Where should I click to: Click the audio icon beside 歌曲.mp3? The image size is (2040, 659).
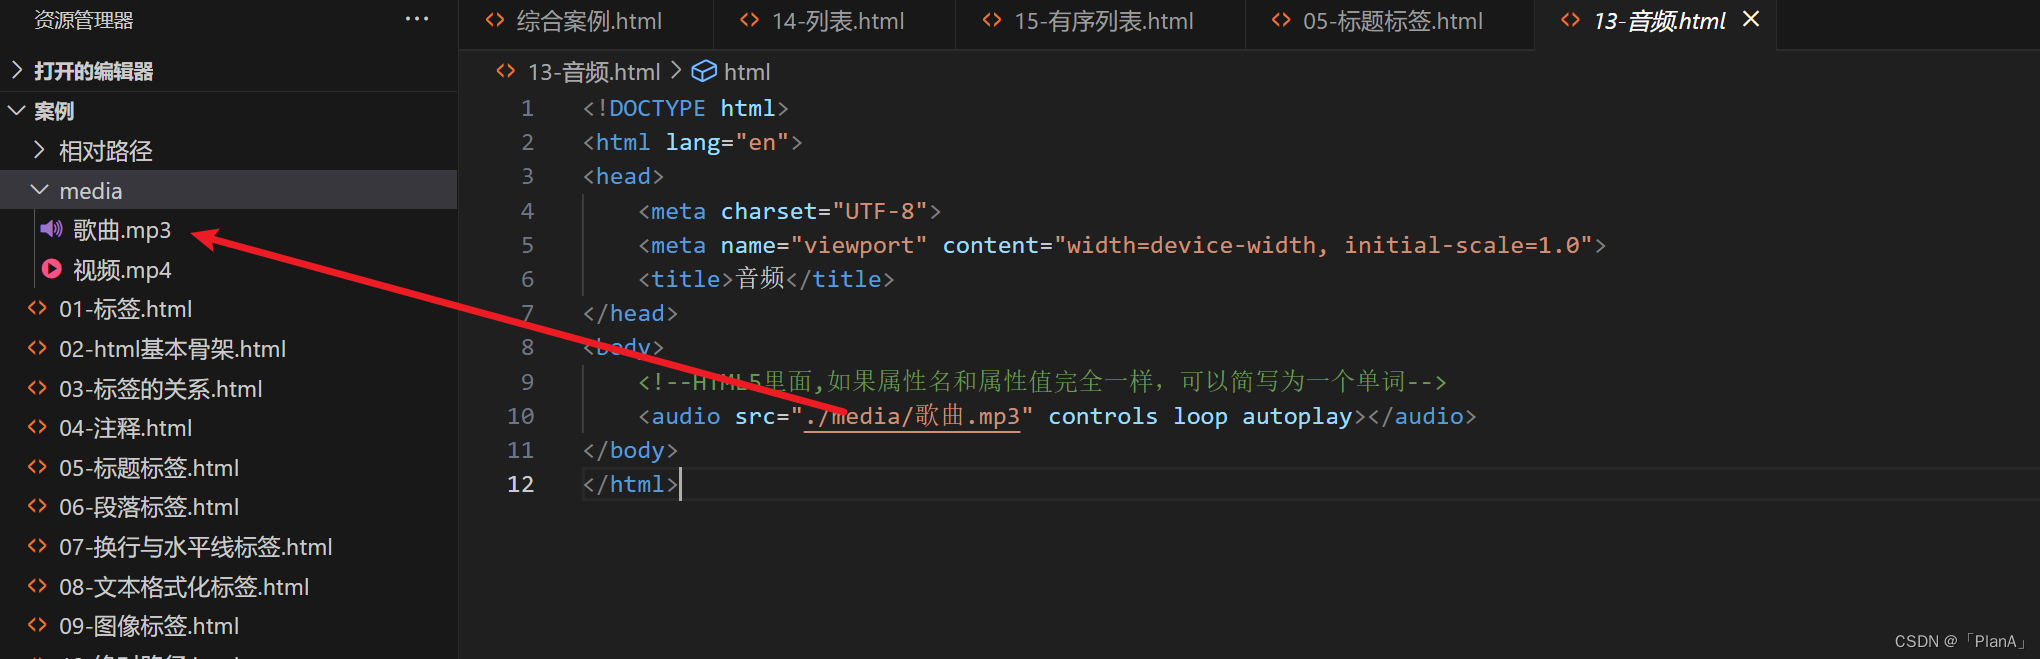[51, 230]
